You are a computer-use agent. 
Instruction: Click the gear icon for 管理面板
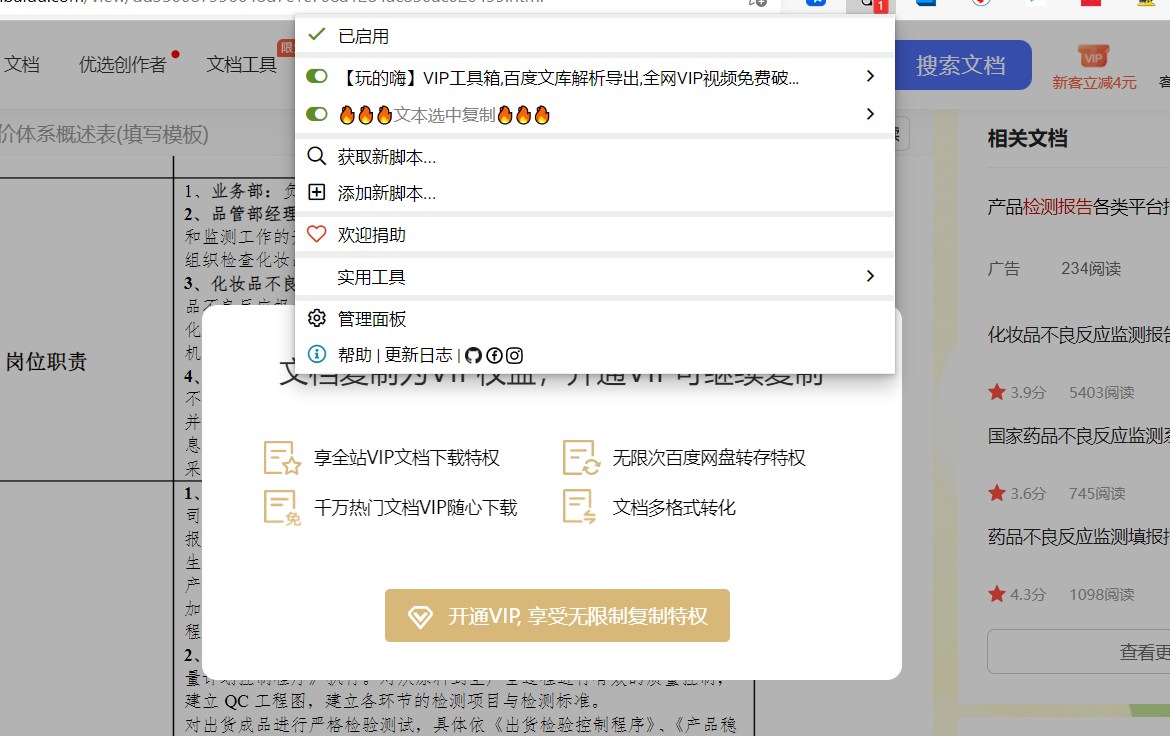[317, 318]
